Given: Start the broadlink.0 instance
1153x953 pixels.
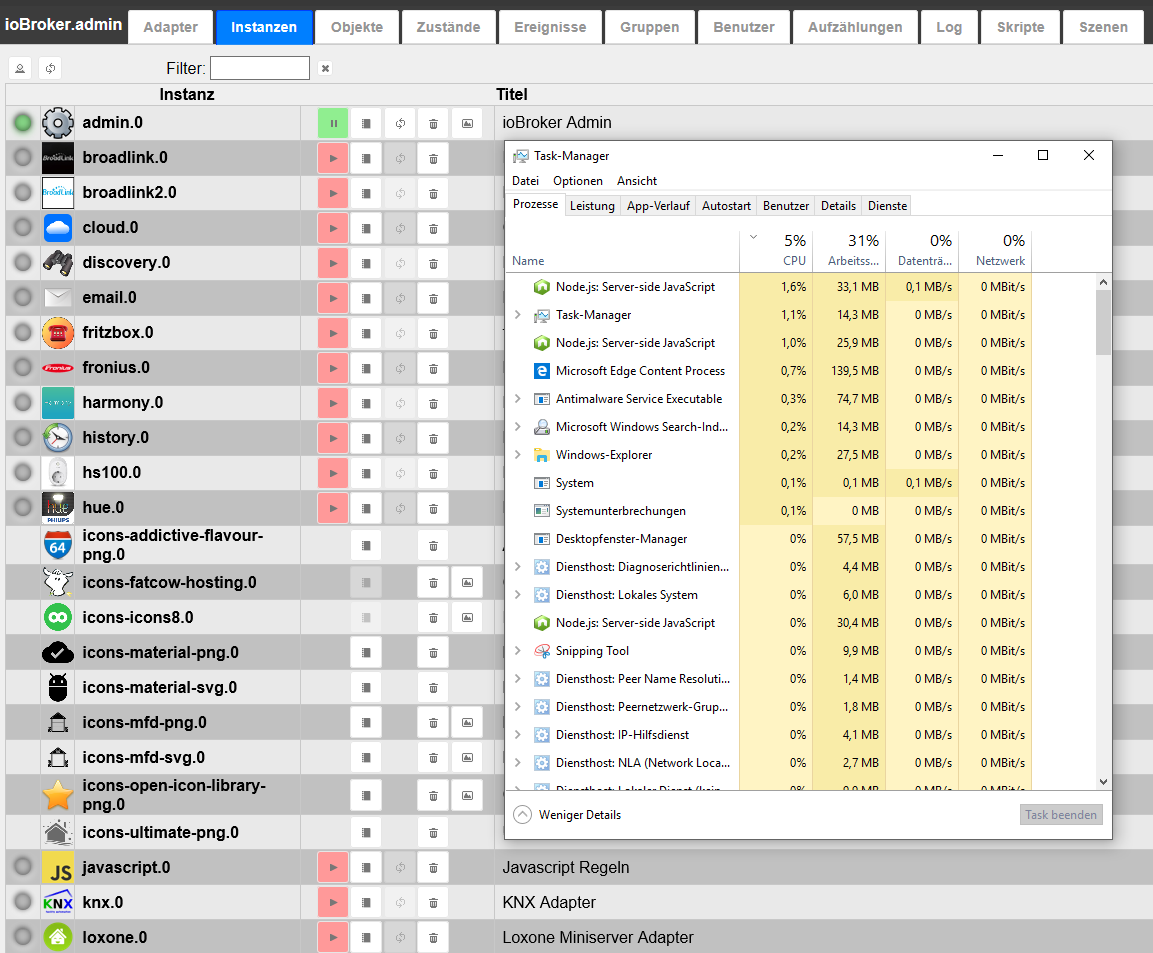Looking at the screenshot, I should point(333,158).
